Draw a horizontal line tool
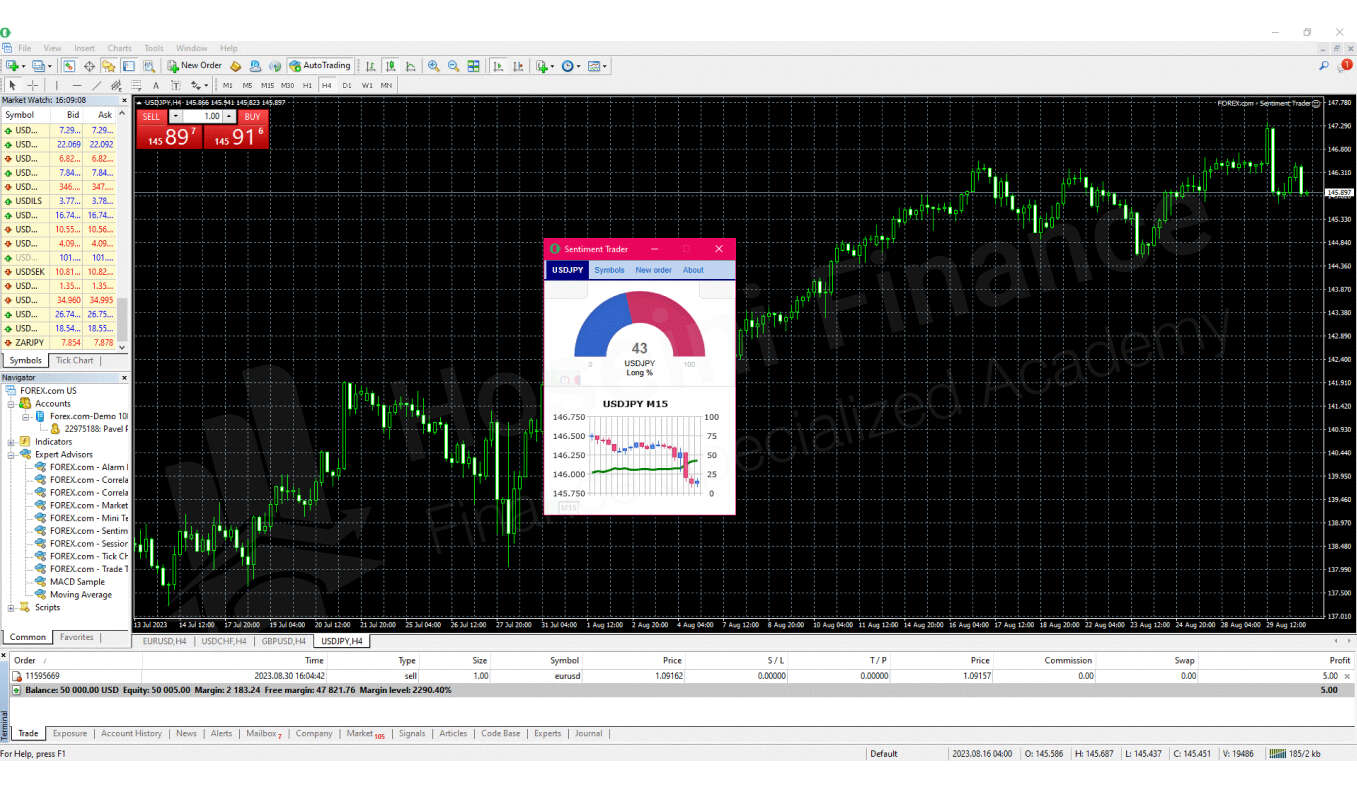 click(76, 85)
